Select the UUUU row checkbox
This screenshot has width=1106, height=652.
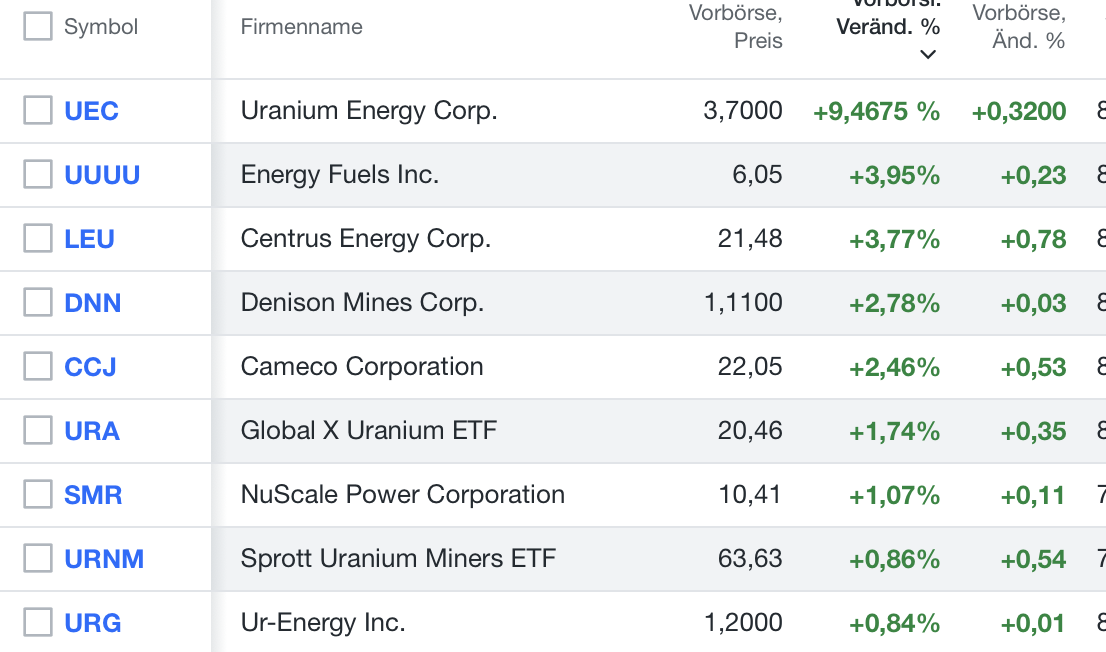tap(38, 174)
